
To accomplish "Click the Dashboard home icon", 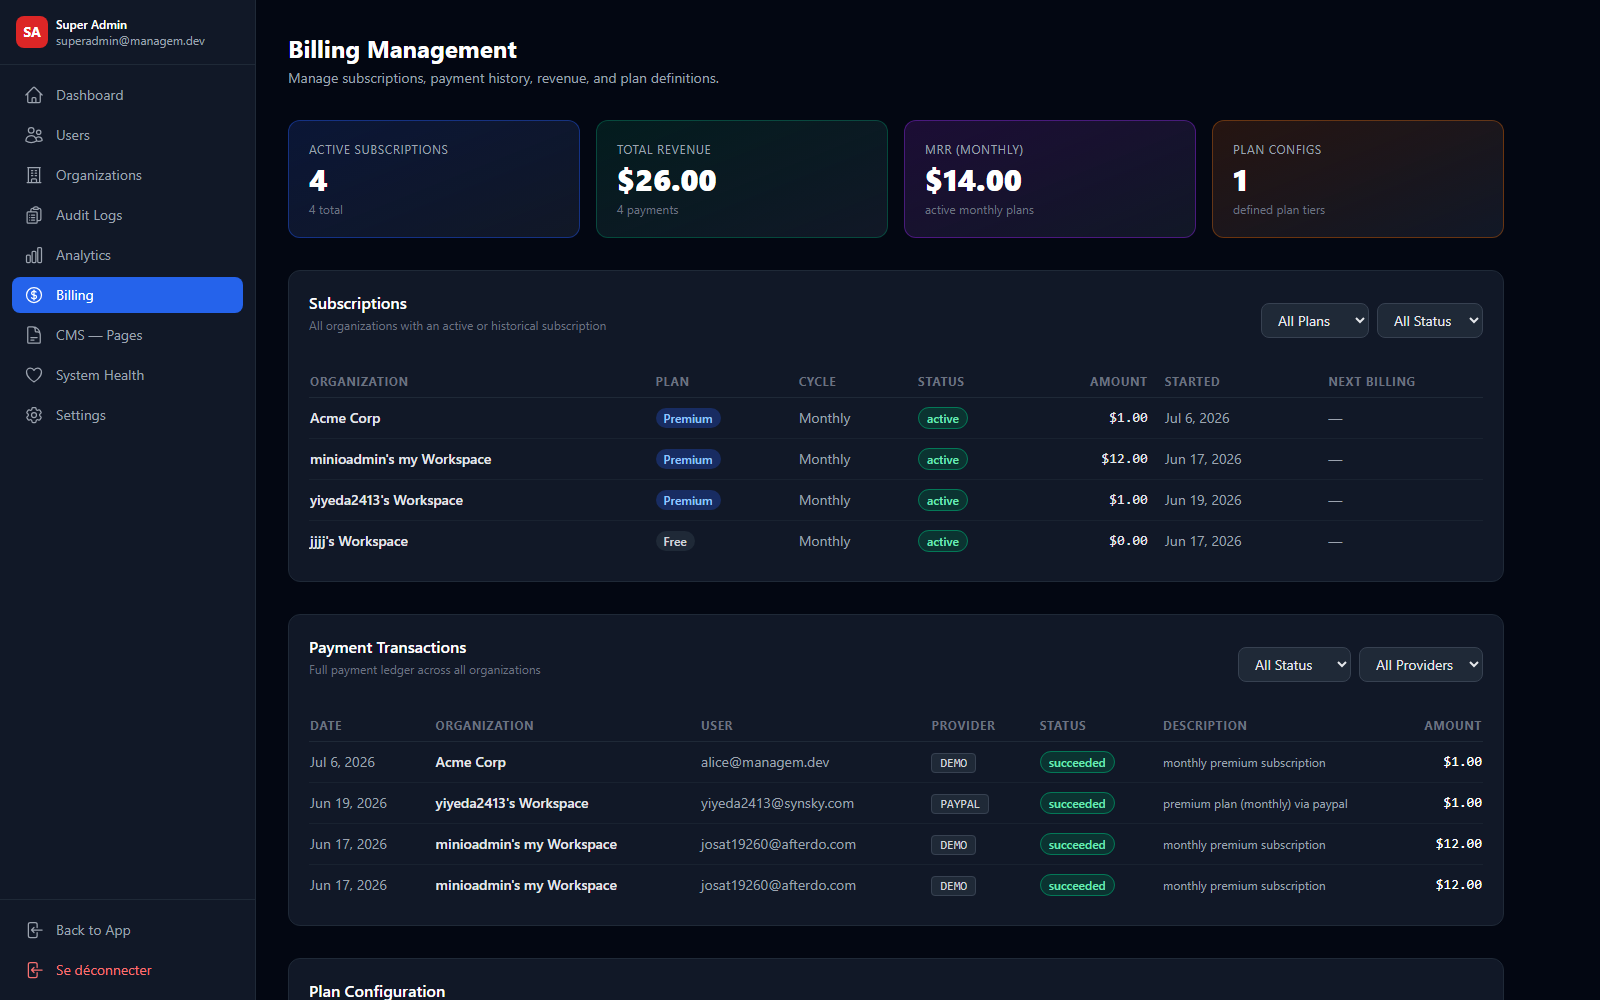I will click(34, 95).
